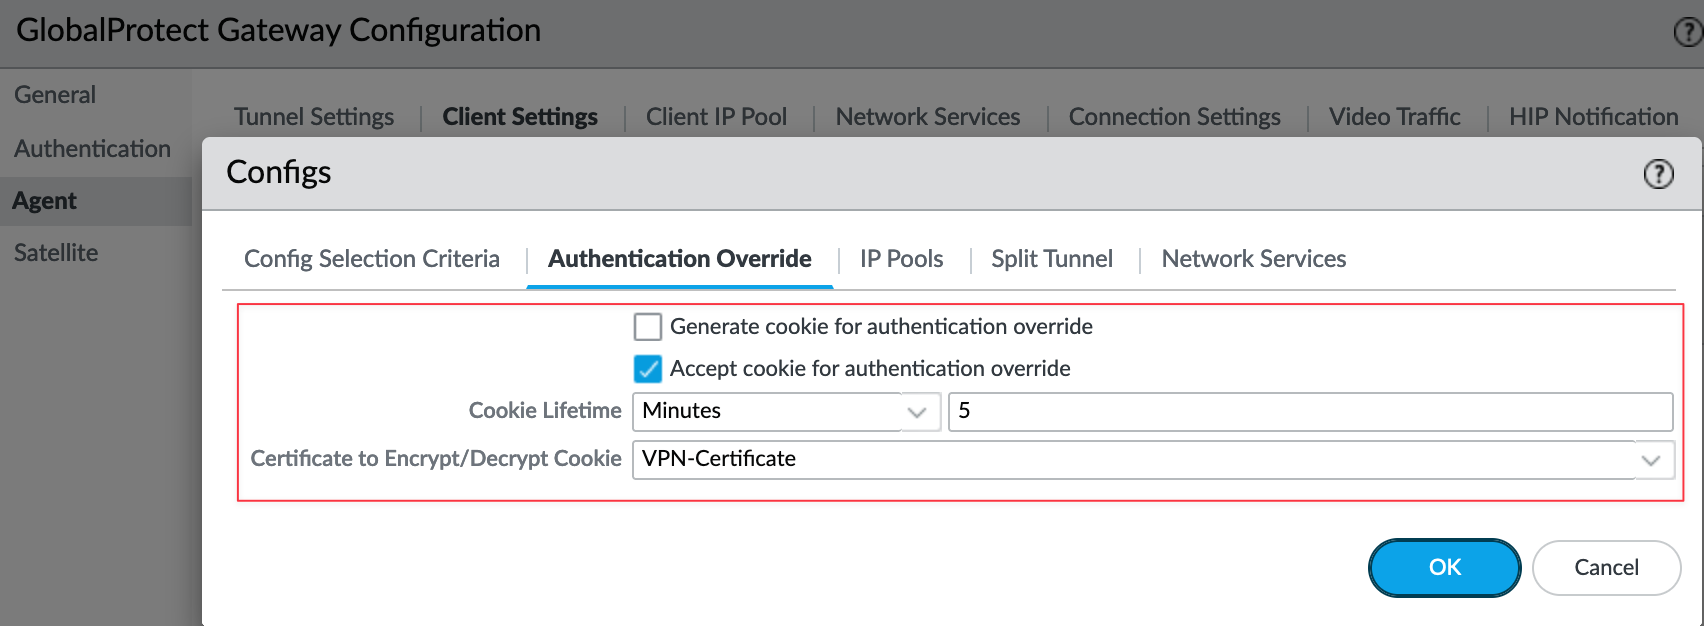Click the Certificate to Encrypt/Decrypt Cookie label
This screenshot has width=1704, height=626.
(x=436, y=459)
